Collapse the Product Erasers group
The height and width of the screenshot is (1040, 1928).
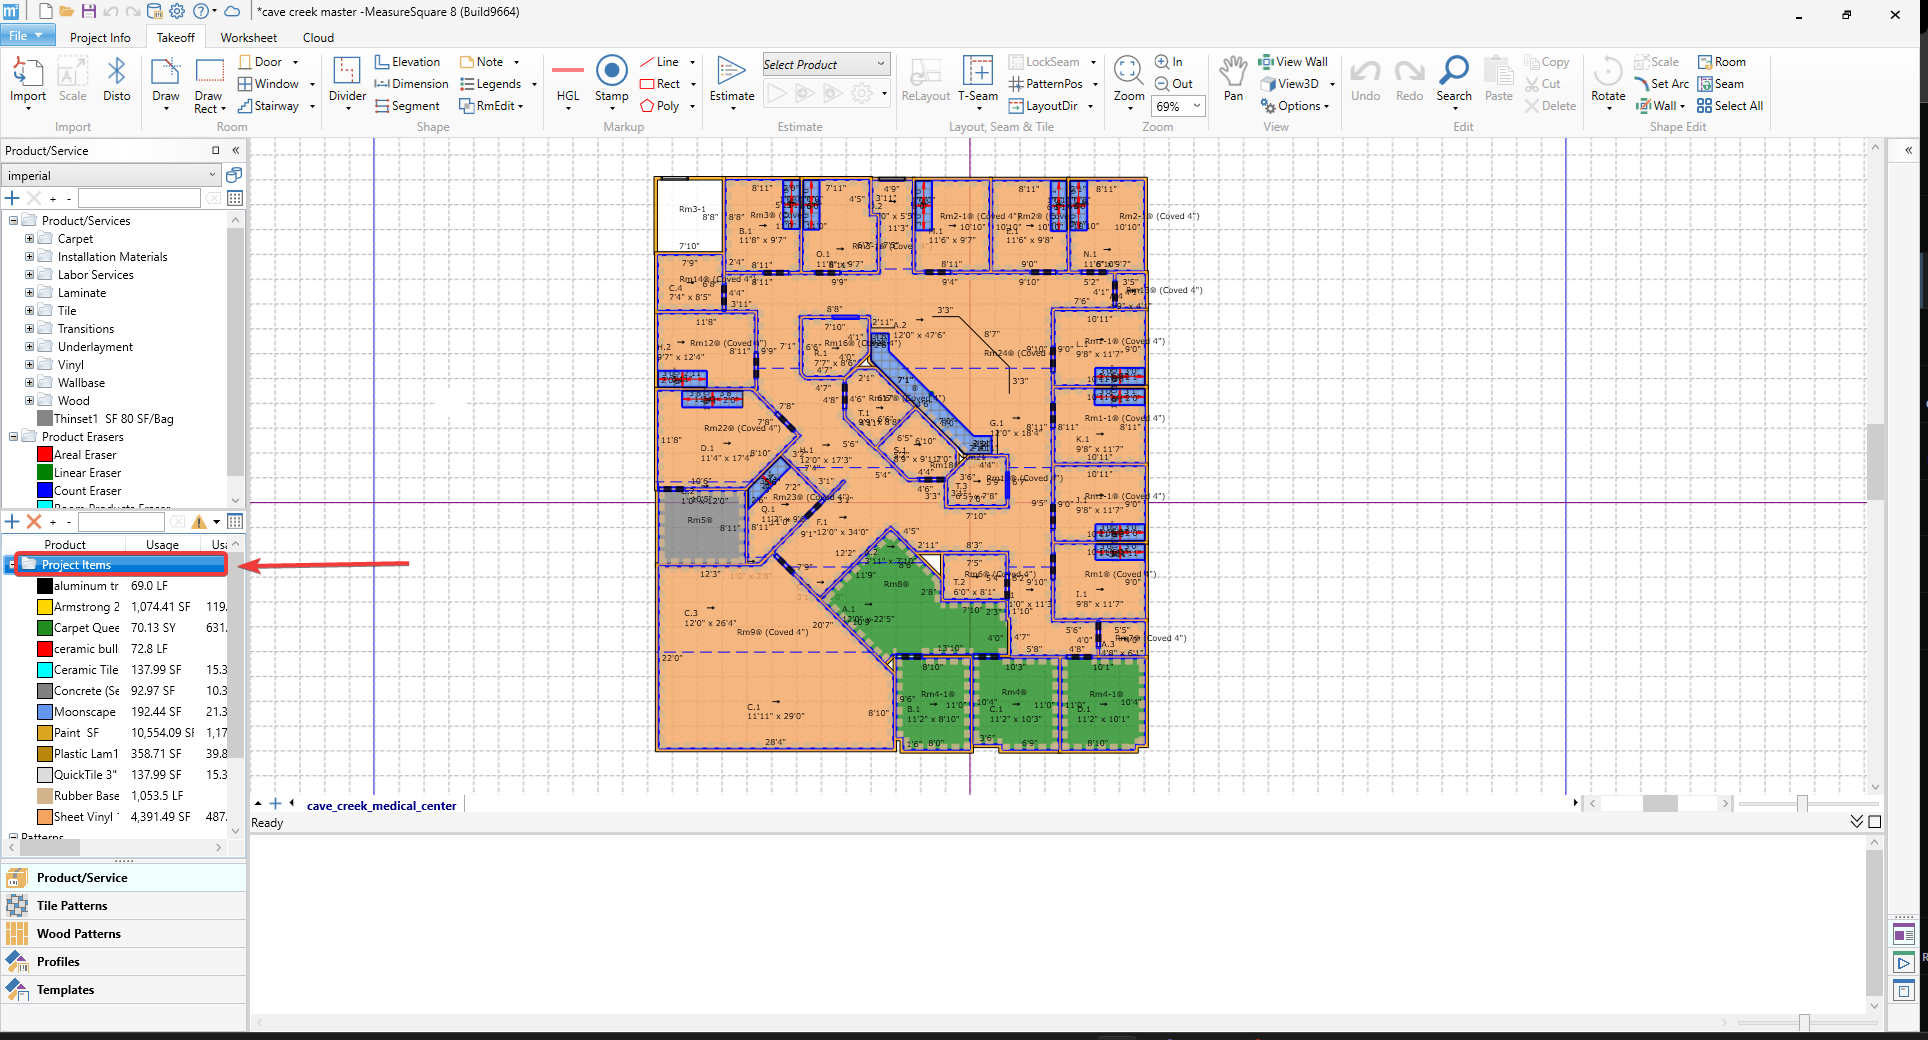pos(13,437)
